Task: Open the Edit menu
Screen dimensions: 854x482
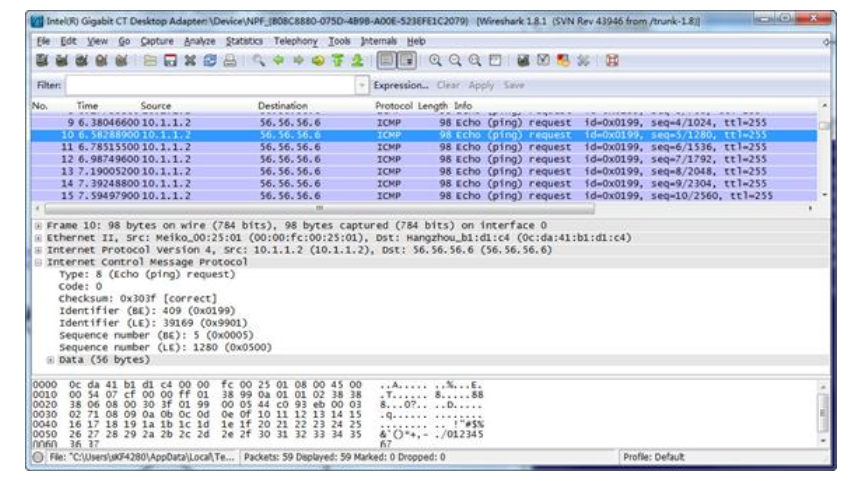Action: pyautogui.click(x=68, y=41)
